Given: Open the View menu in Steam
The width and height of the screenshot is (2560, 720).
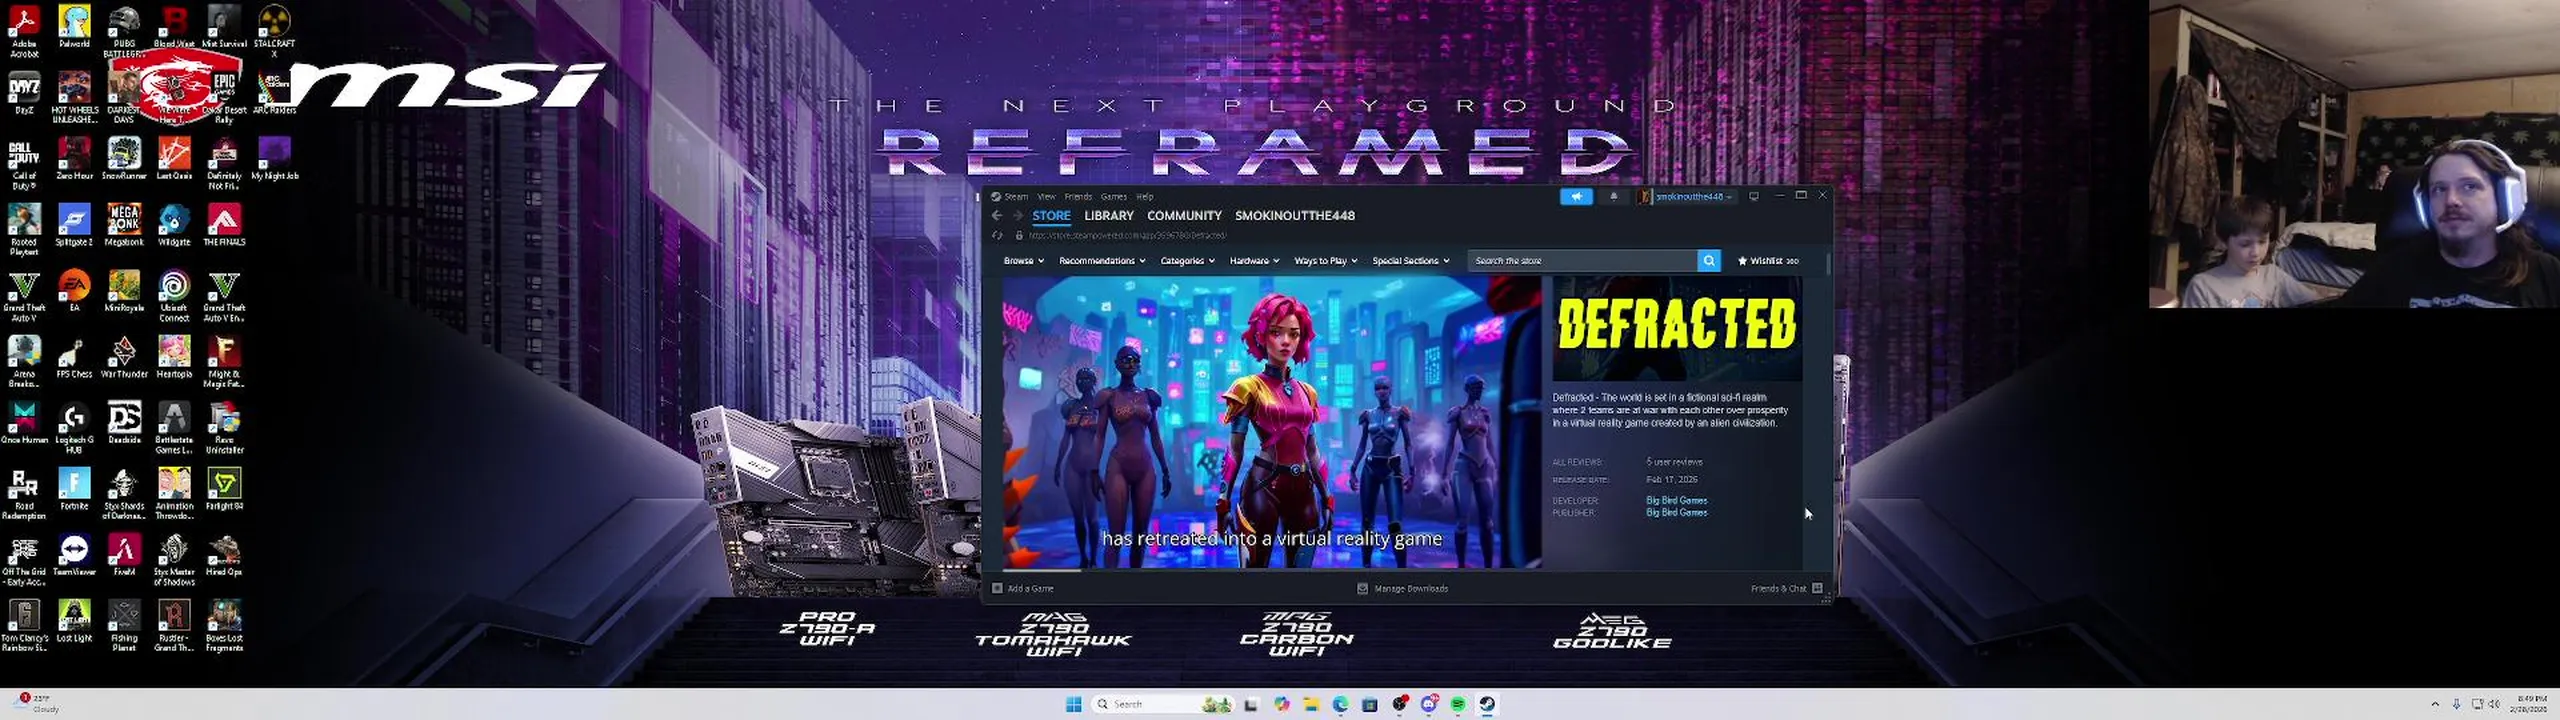Looking at the screenshot, I should [1046, 196].
